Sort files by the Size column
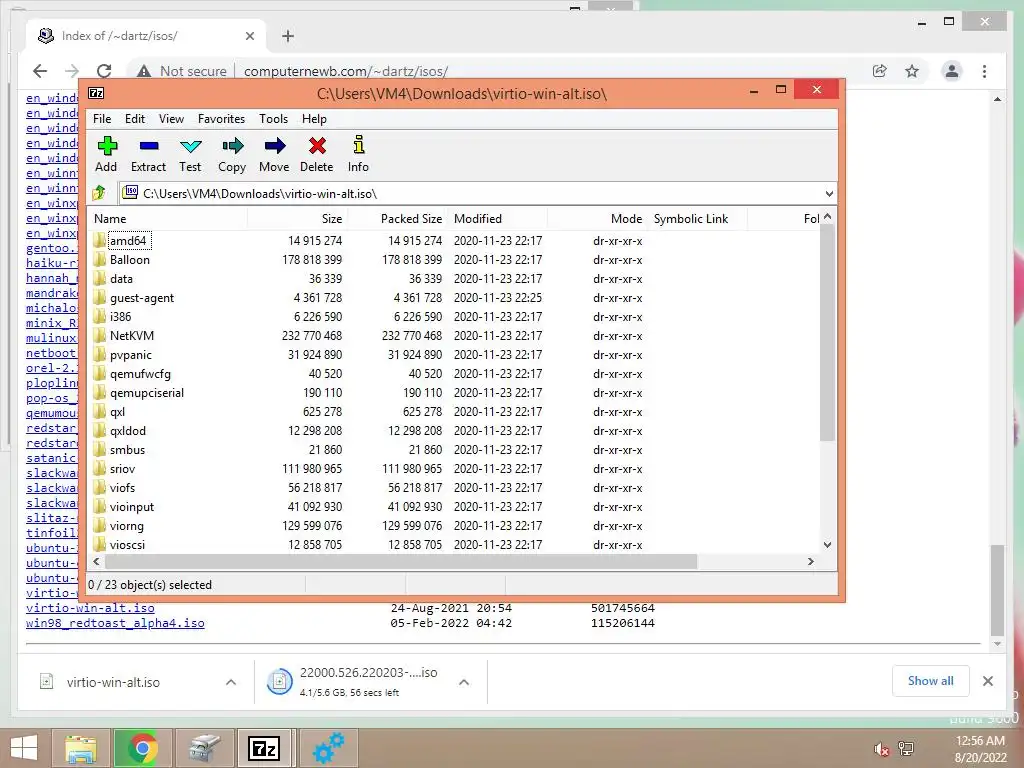The height and width of the screenshot is (768, 1024). pos(297,219)
